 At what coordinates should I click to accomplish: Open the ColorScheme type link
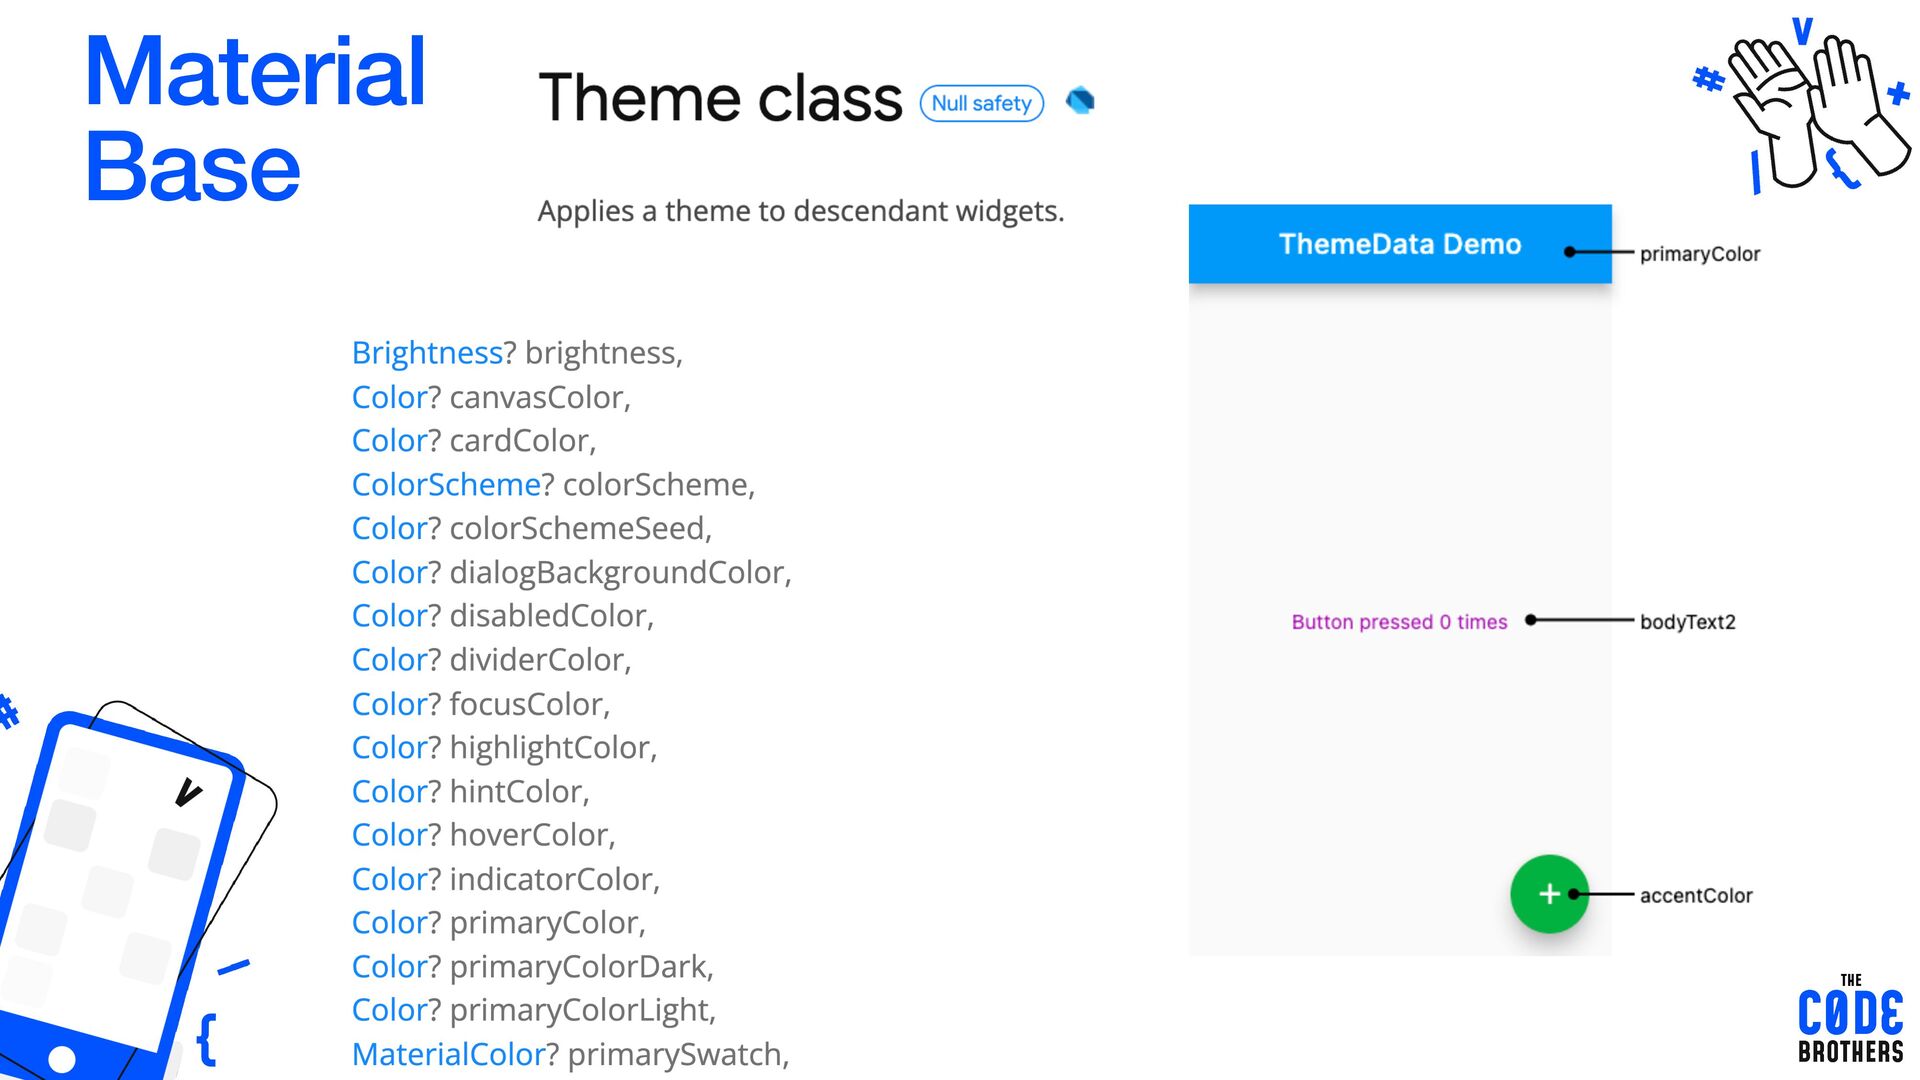click(446, 485)
